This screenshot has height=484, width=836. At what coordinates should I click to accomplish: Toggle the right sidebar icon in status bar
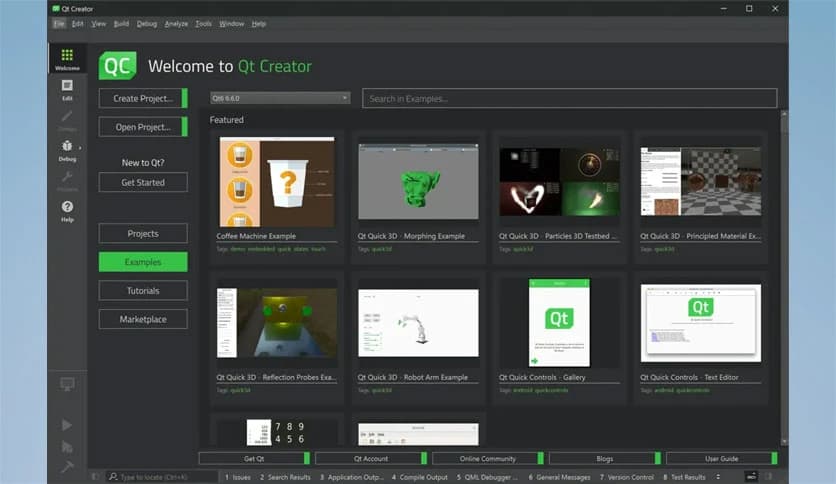click(769, 477)
